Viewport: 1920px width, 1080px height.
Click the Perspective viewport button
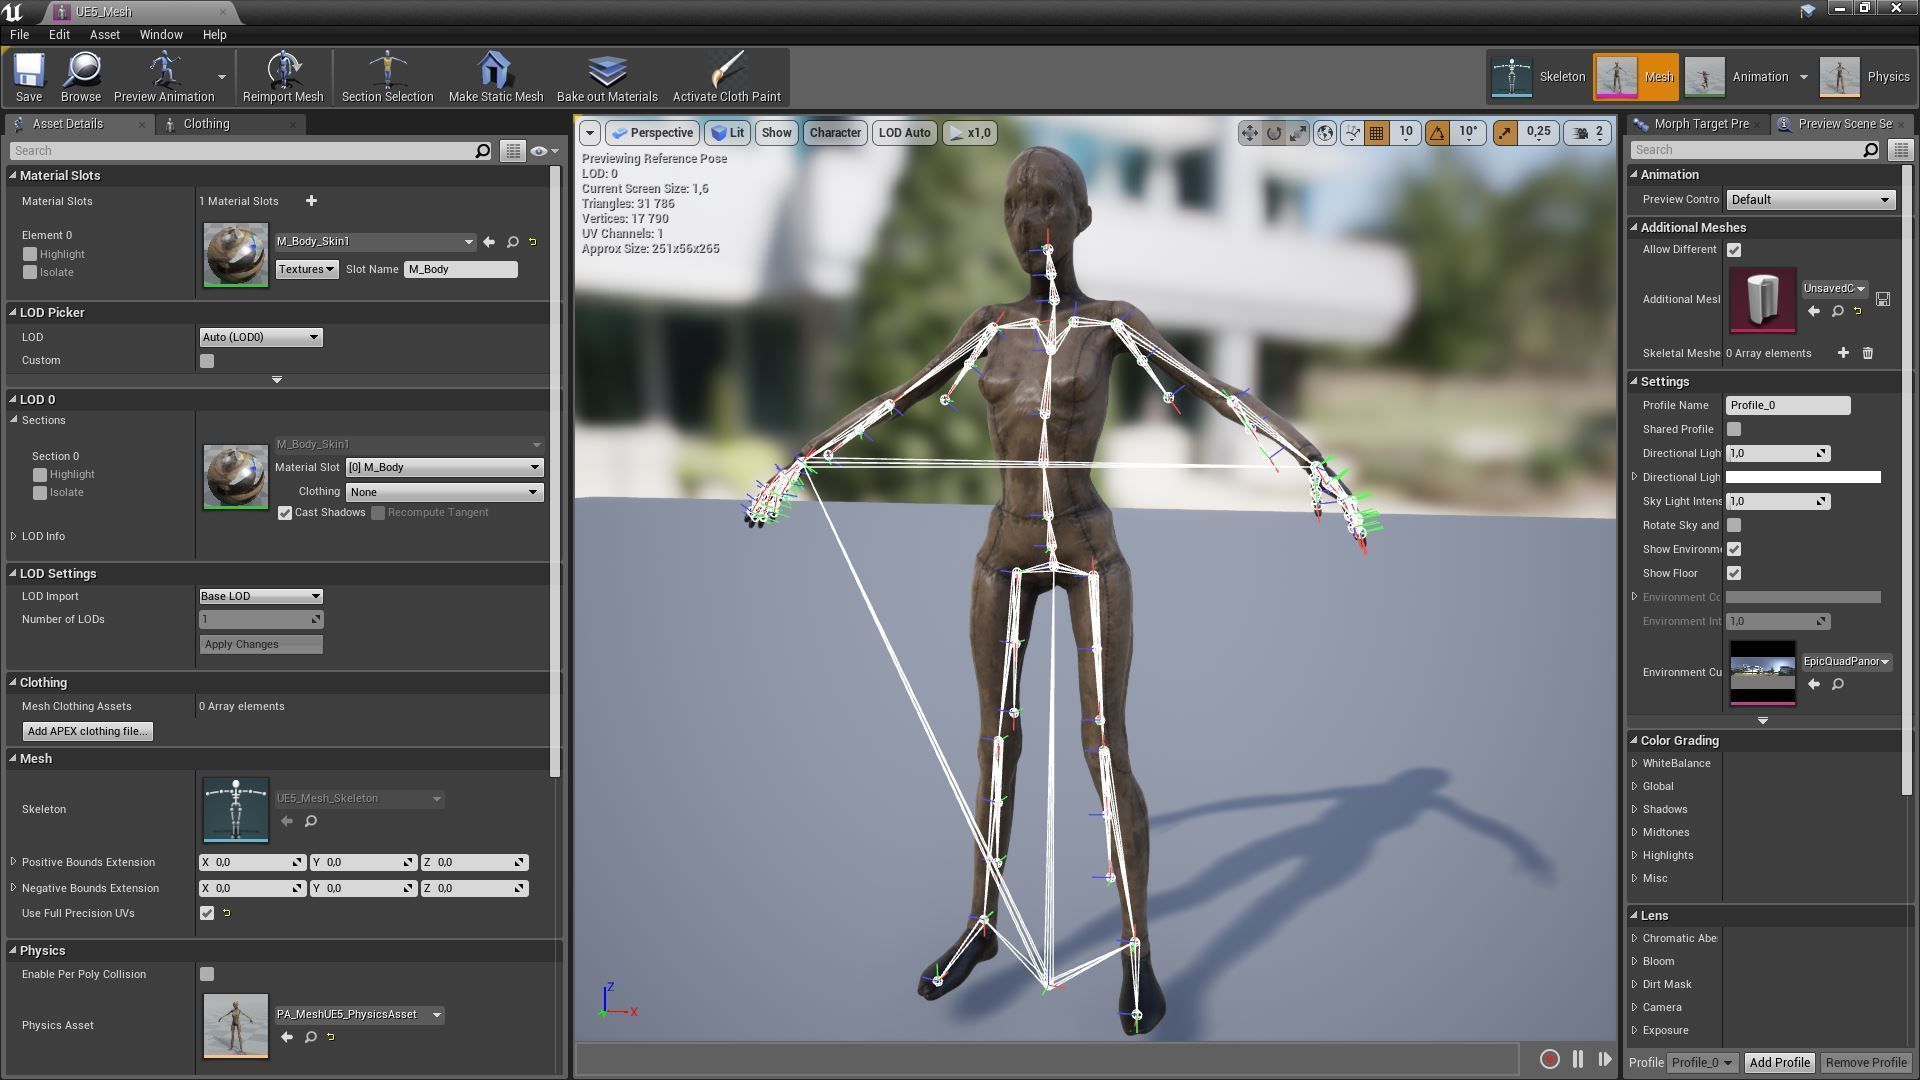click(x=651, y=133)
